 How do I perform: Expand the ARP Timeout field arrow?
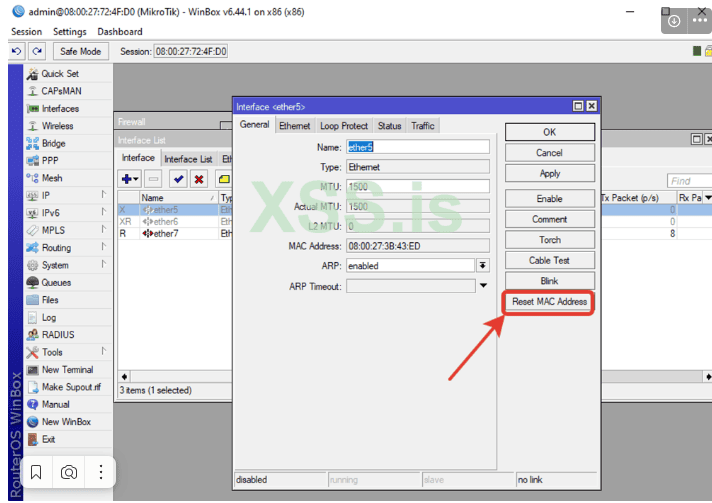[483, 286]
